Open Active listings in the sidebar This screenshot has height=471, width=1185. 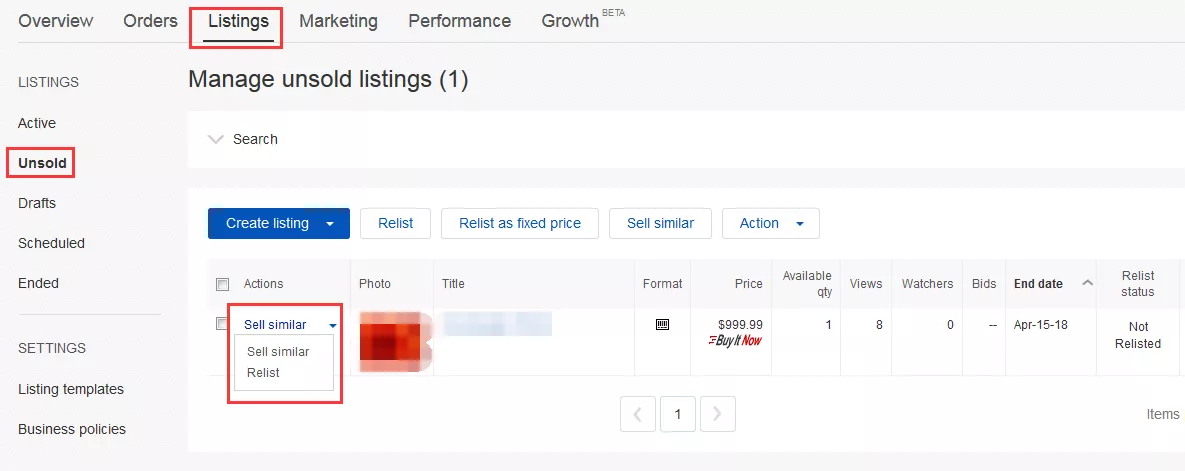(37, 123)
